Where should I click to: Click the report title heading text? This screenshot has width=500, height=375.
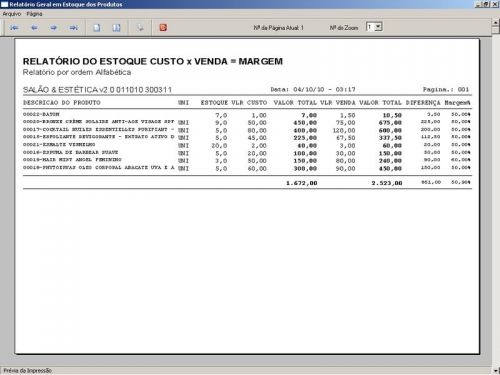153,61
